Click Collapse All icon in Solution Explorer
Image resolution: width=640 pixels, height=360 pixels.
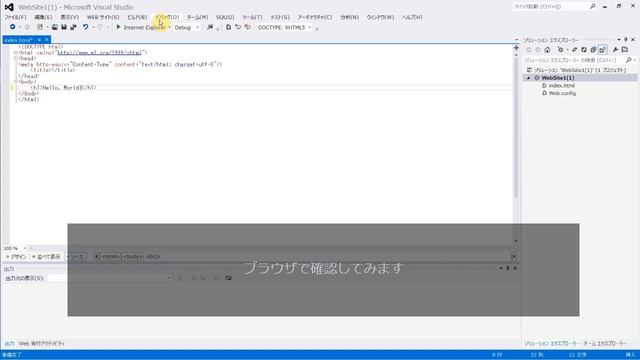pos(593,50)
